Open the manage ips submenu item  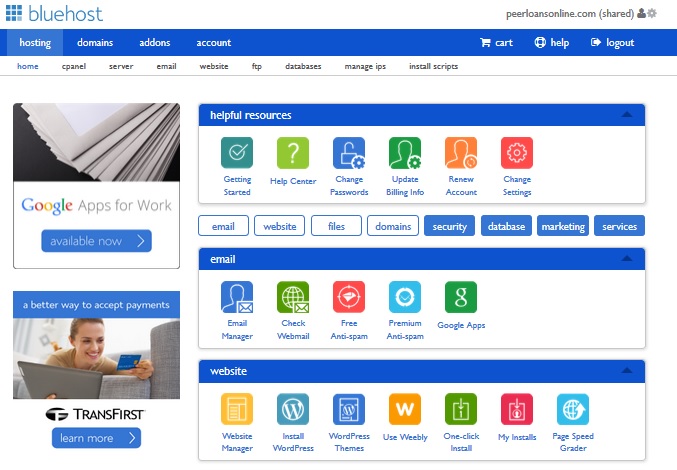tap(365, 66)
